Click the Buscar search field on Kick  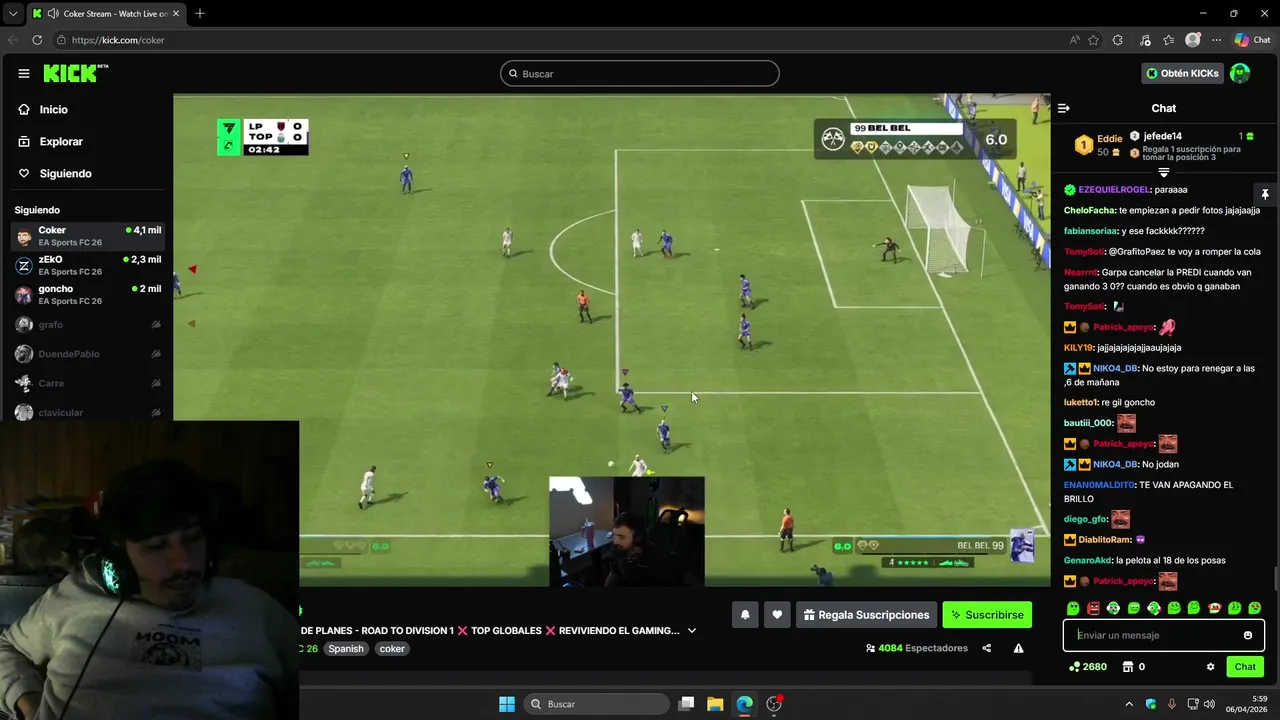[x=640, y=73]
